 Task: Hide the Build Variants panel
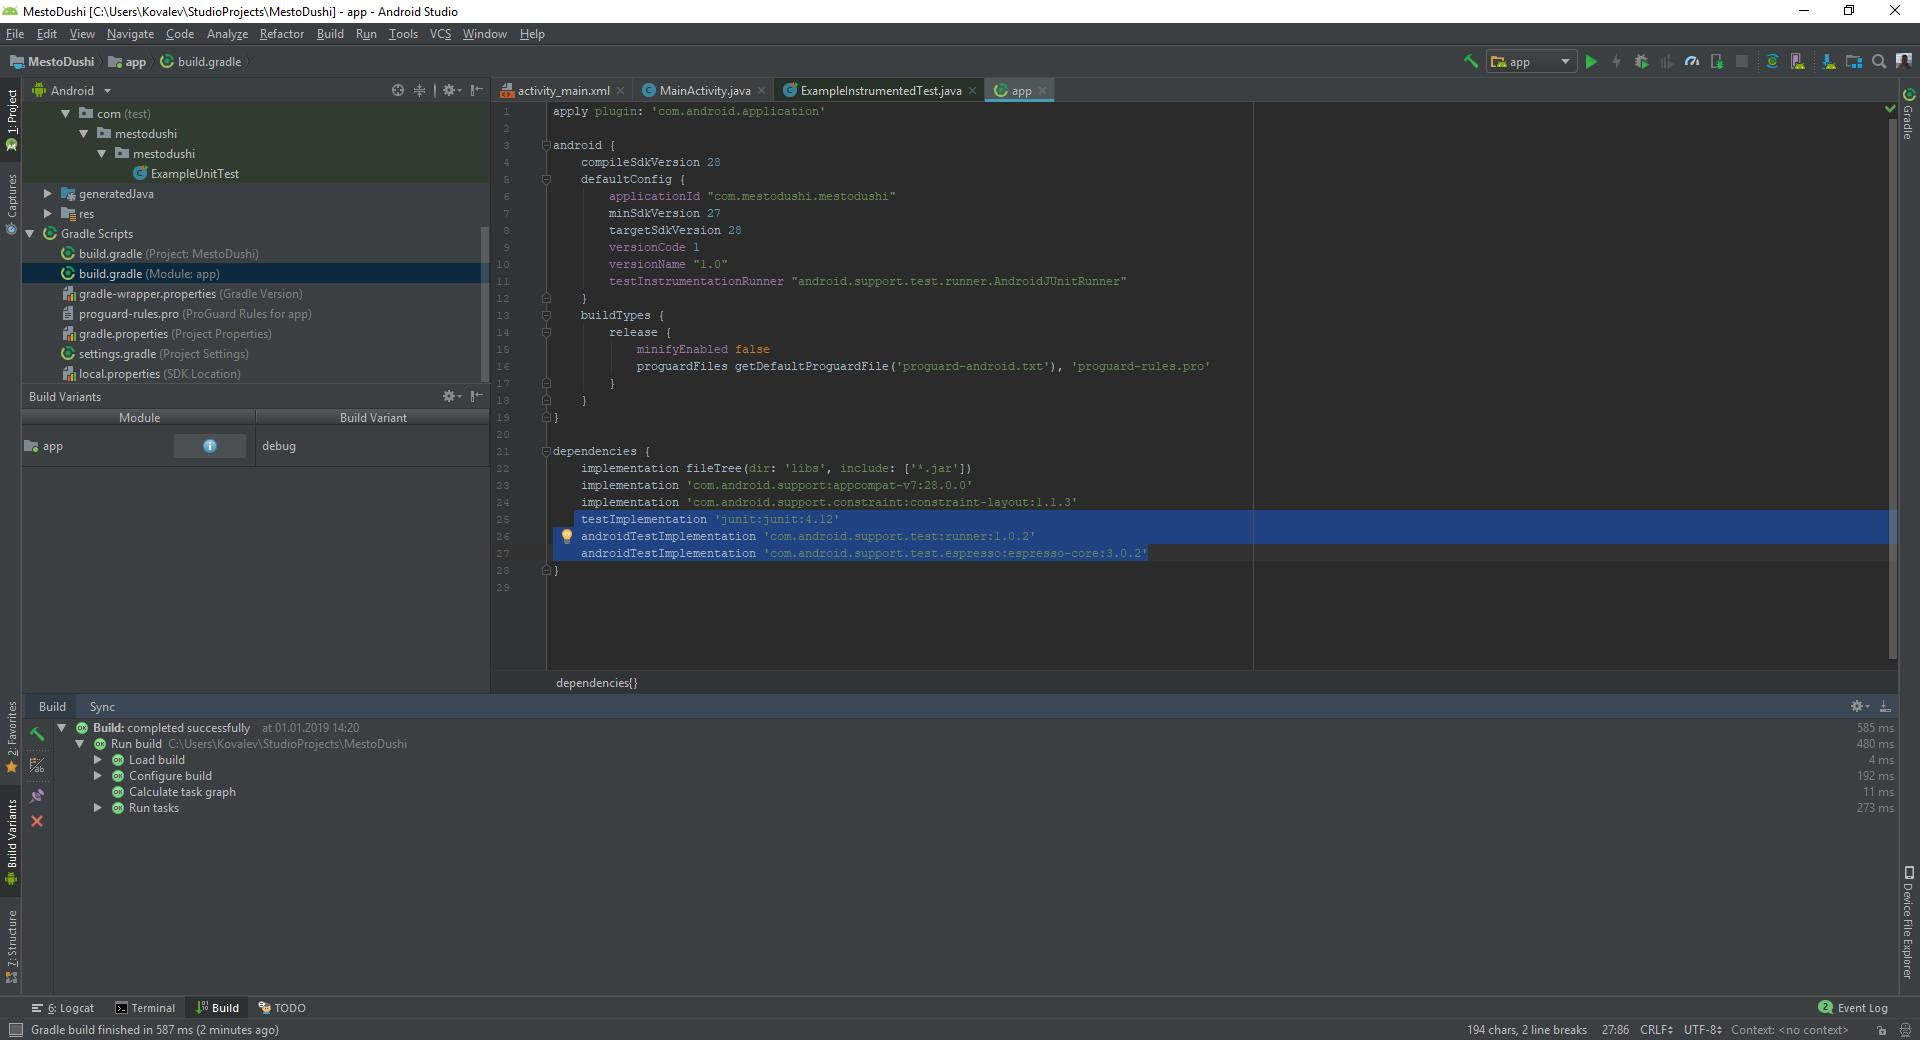[477, 397]
